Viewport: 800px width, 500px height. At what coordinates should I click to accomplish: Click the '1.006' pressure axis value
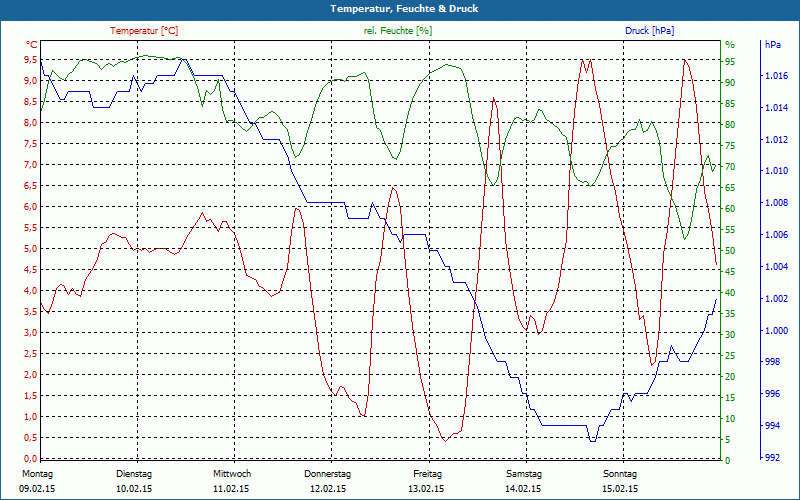point(777,235)
